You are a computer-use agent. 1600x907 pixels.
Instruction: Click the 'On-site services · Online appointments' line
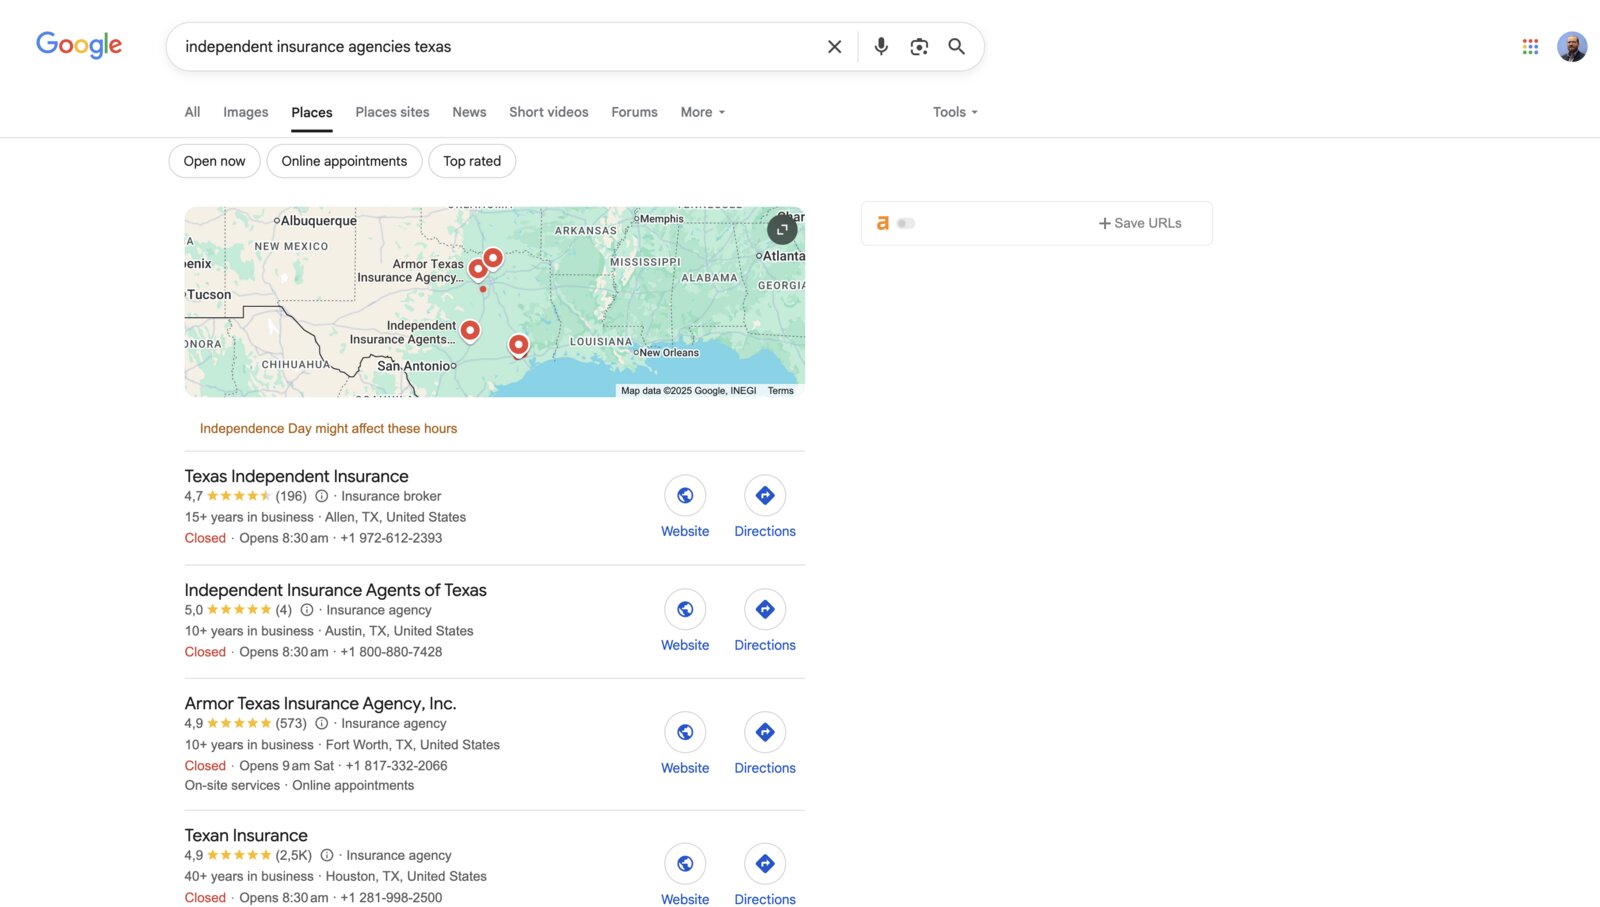coord(299,785)
